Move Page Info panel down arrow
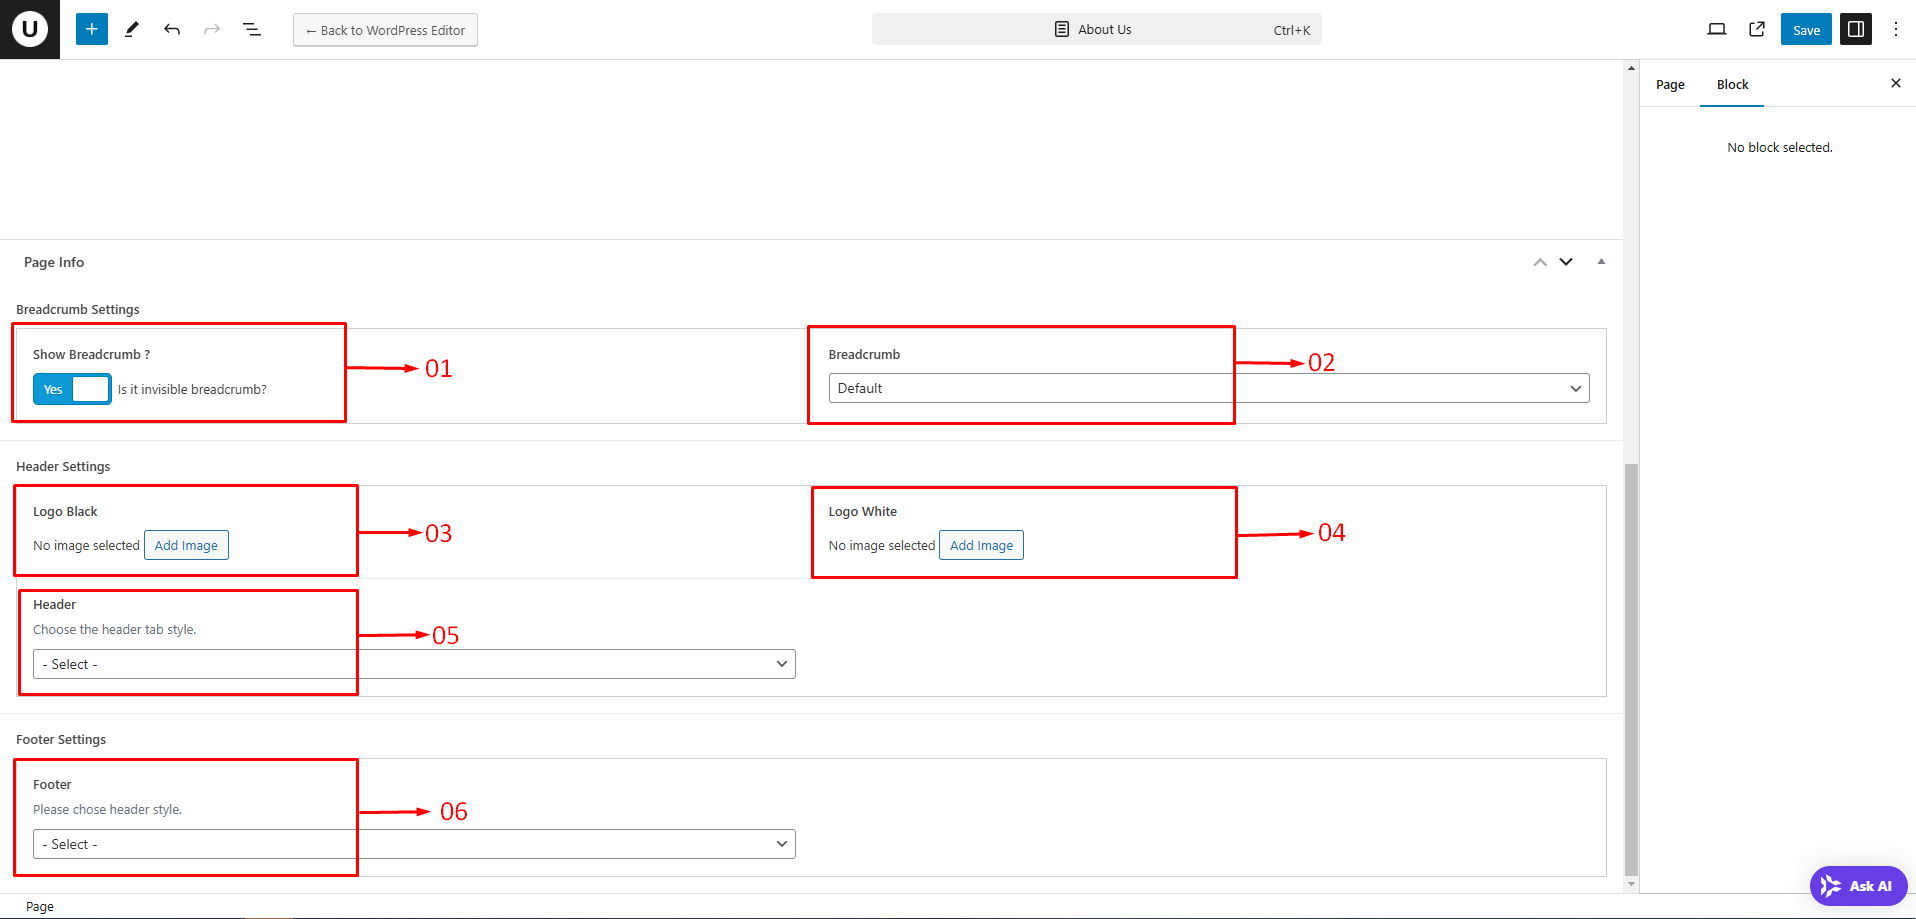 (x=1566, y=262)
